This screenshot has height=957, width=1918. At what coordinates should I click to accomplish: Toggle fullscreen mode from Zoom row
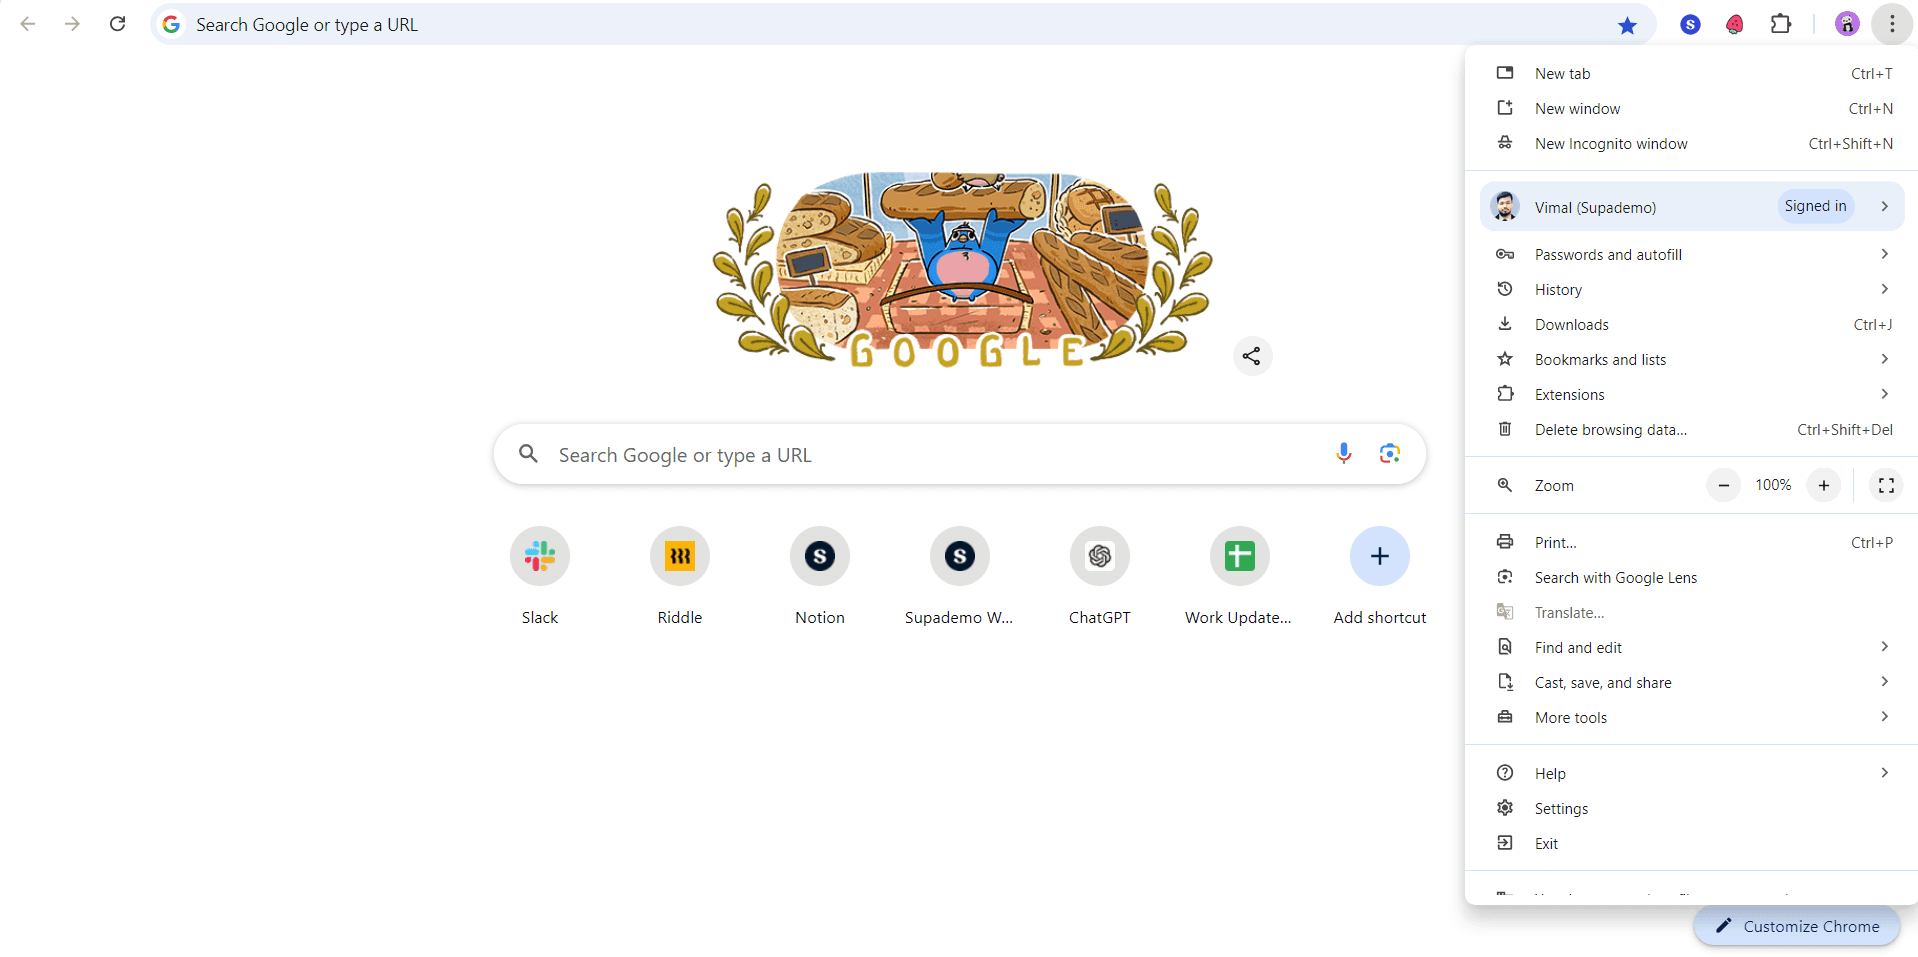coord(1886,485)
